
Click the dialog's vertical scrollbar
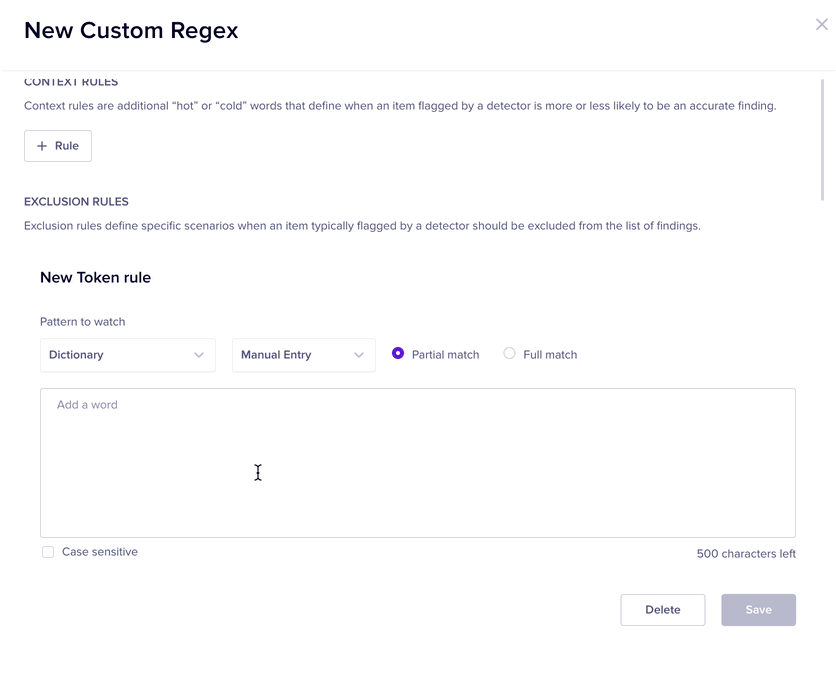tap(824, 140)
